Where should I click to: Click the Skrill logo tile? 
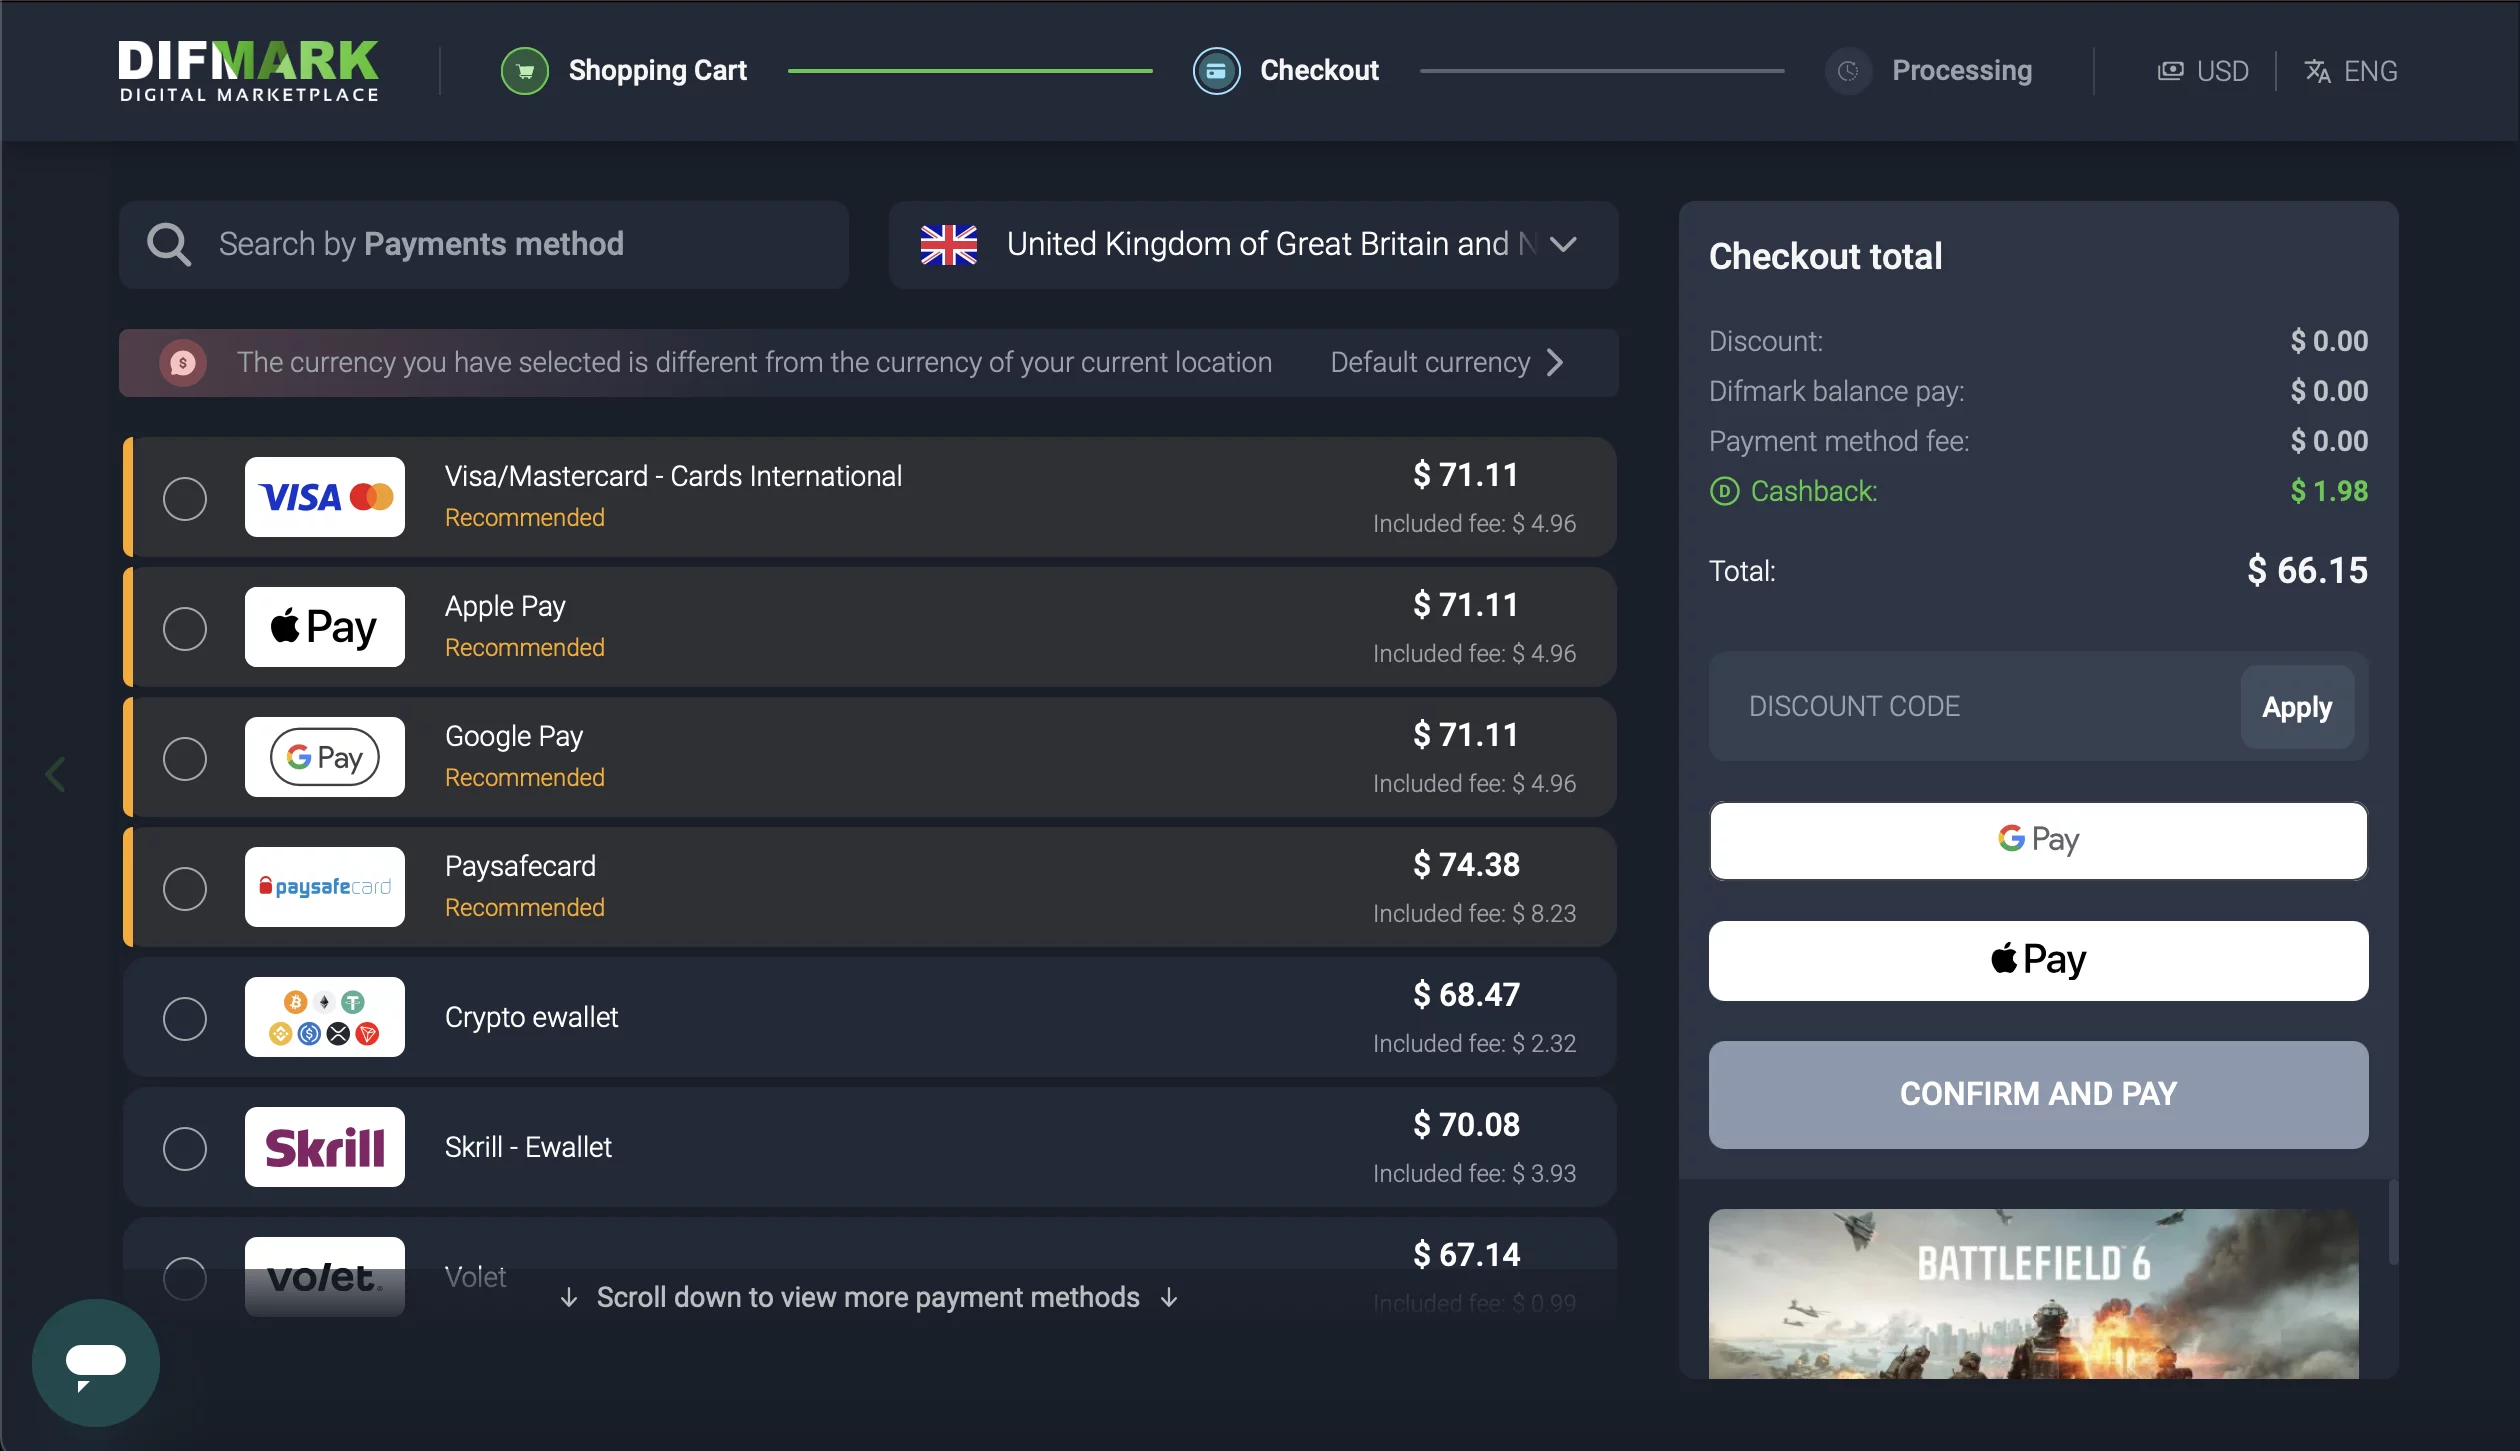(x=325, y=1147)
